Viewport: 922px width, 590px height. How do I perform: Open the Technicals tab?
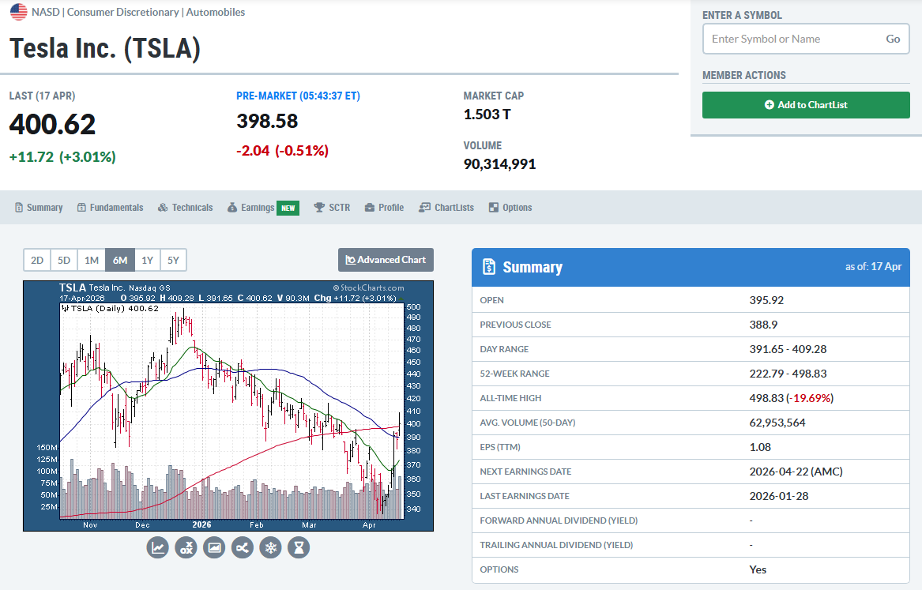185,208
